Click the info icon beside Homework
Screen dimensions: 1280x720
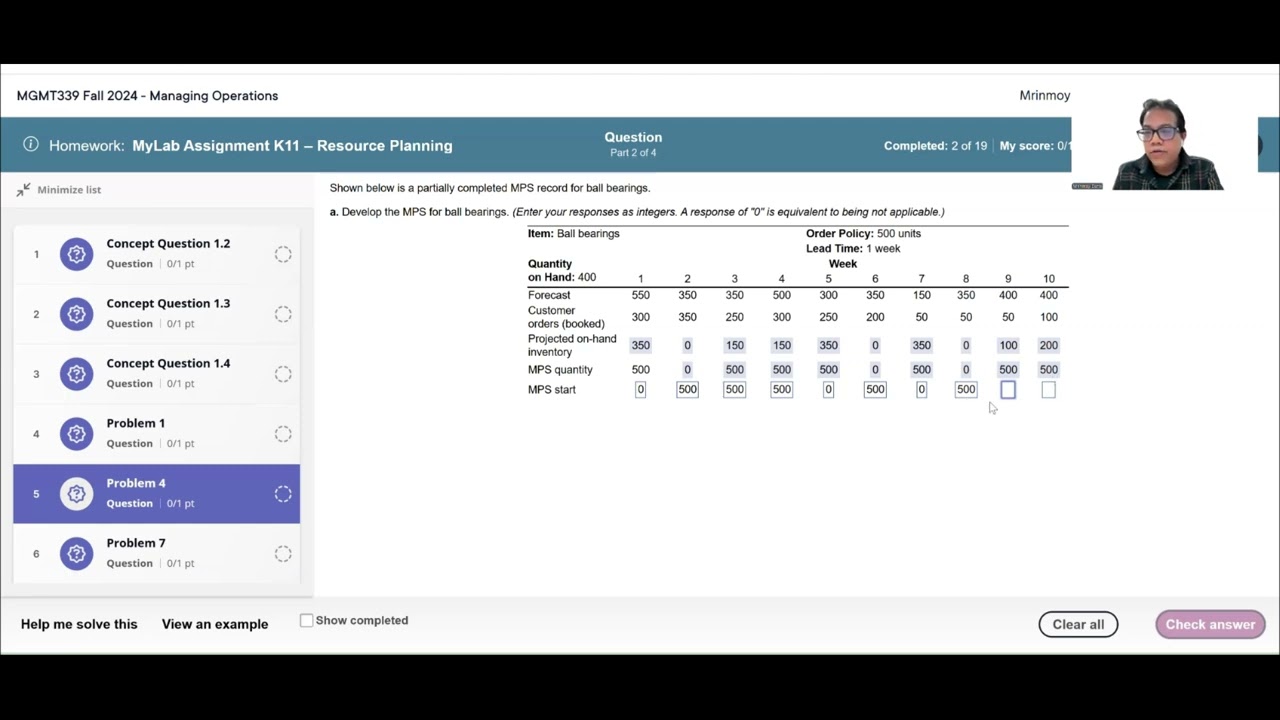click(31, 144)
